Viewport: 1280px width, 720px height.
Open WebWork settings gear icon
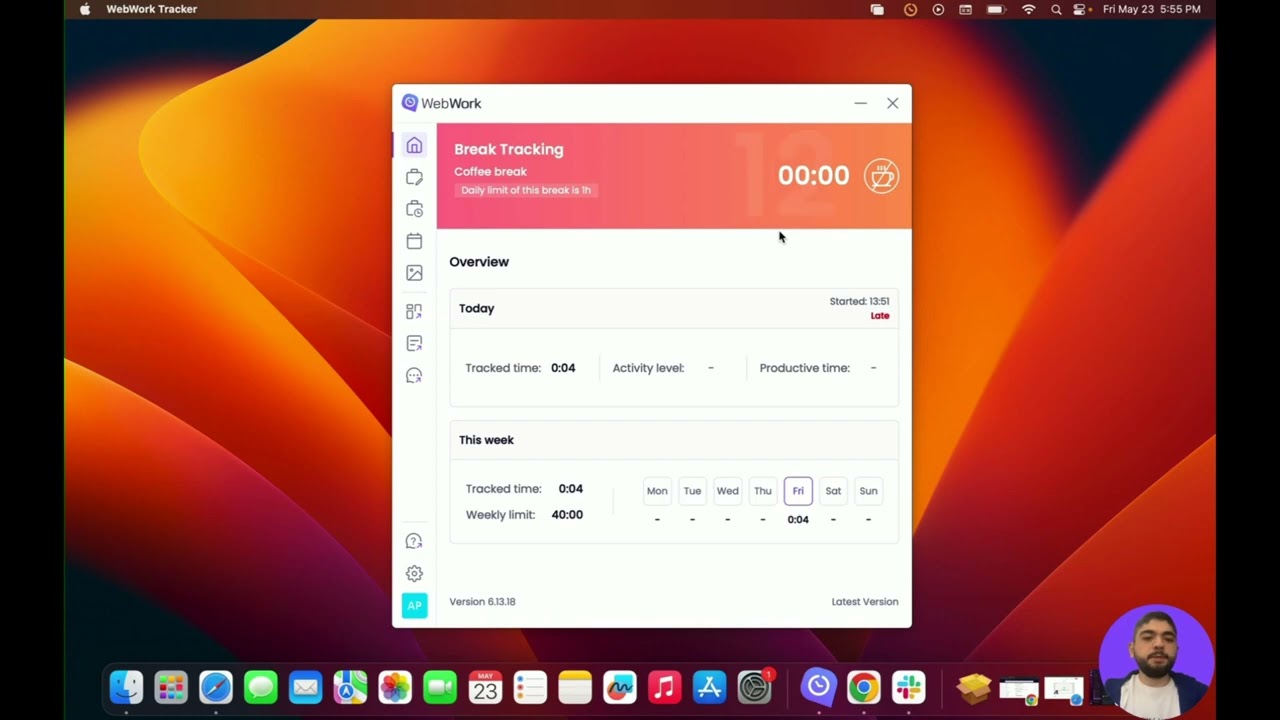pos(414,573)
